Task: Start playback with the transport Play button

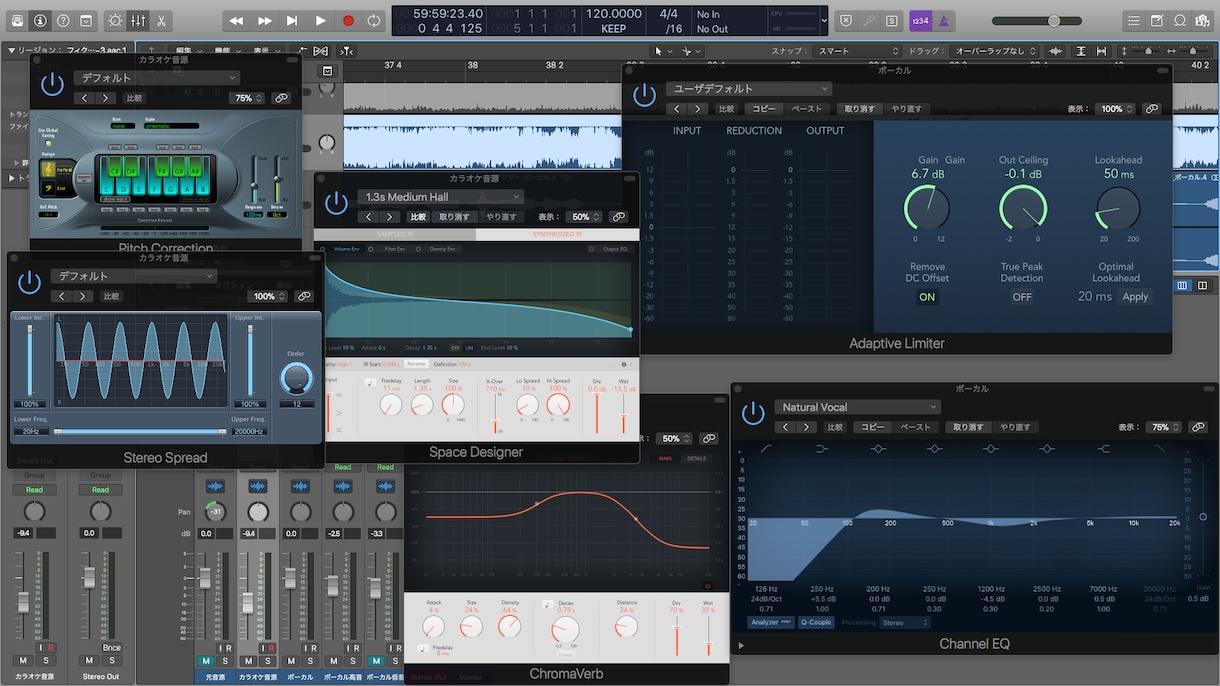Action: (320, 20)
